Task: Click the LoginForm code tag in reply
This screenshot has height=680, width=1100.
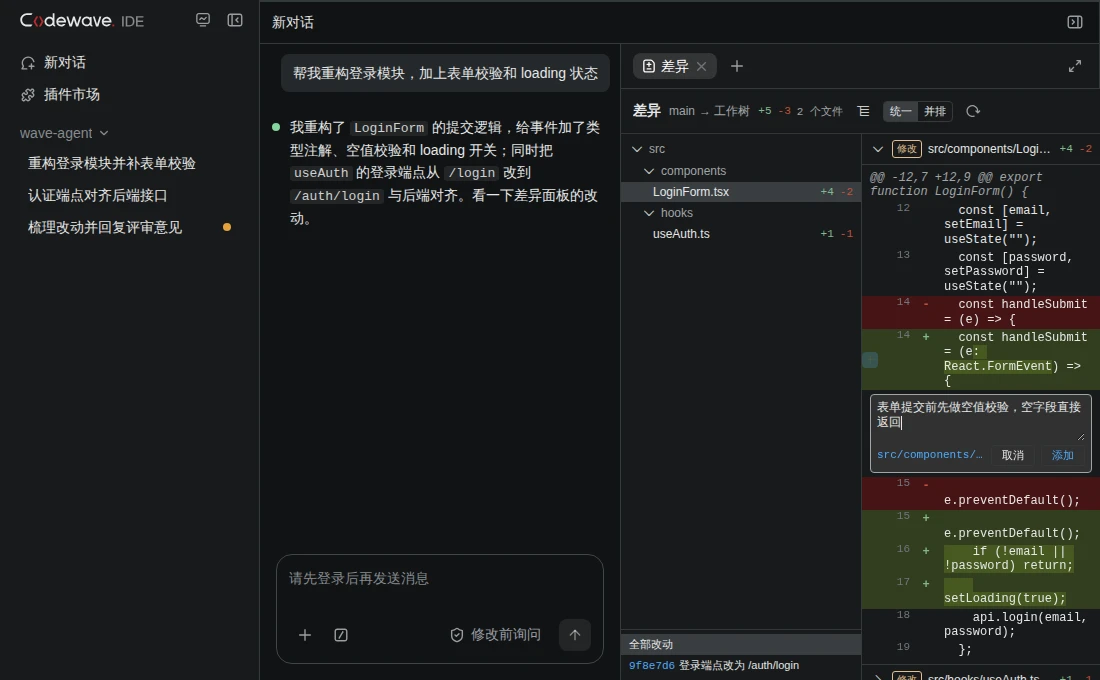Action: coord(389,128)
